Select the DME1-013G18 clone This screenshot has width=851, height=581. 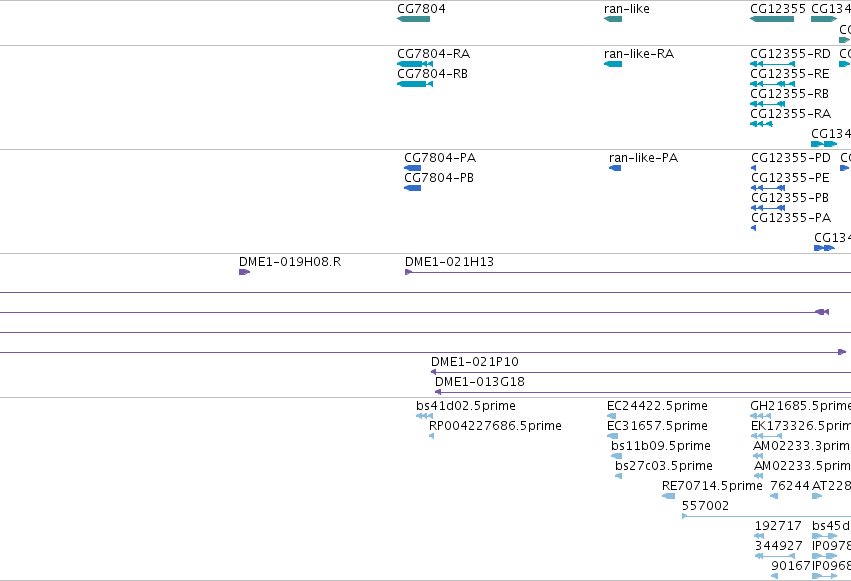pos(643,392)
